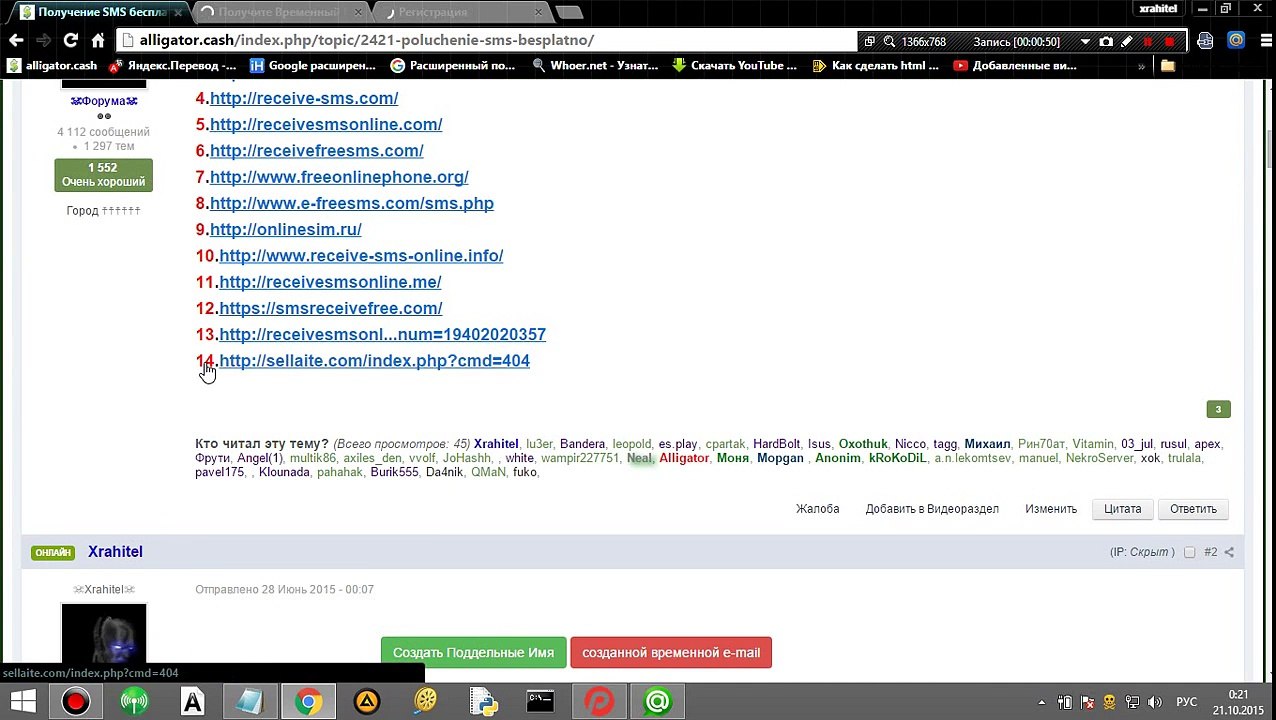Open the sellaite.com index.php?cmd=404 link

[x=374, y=360]
